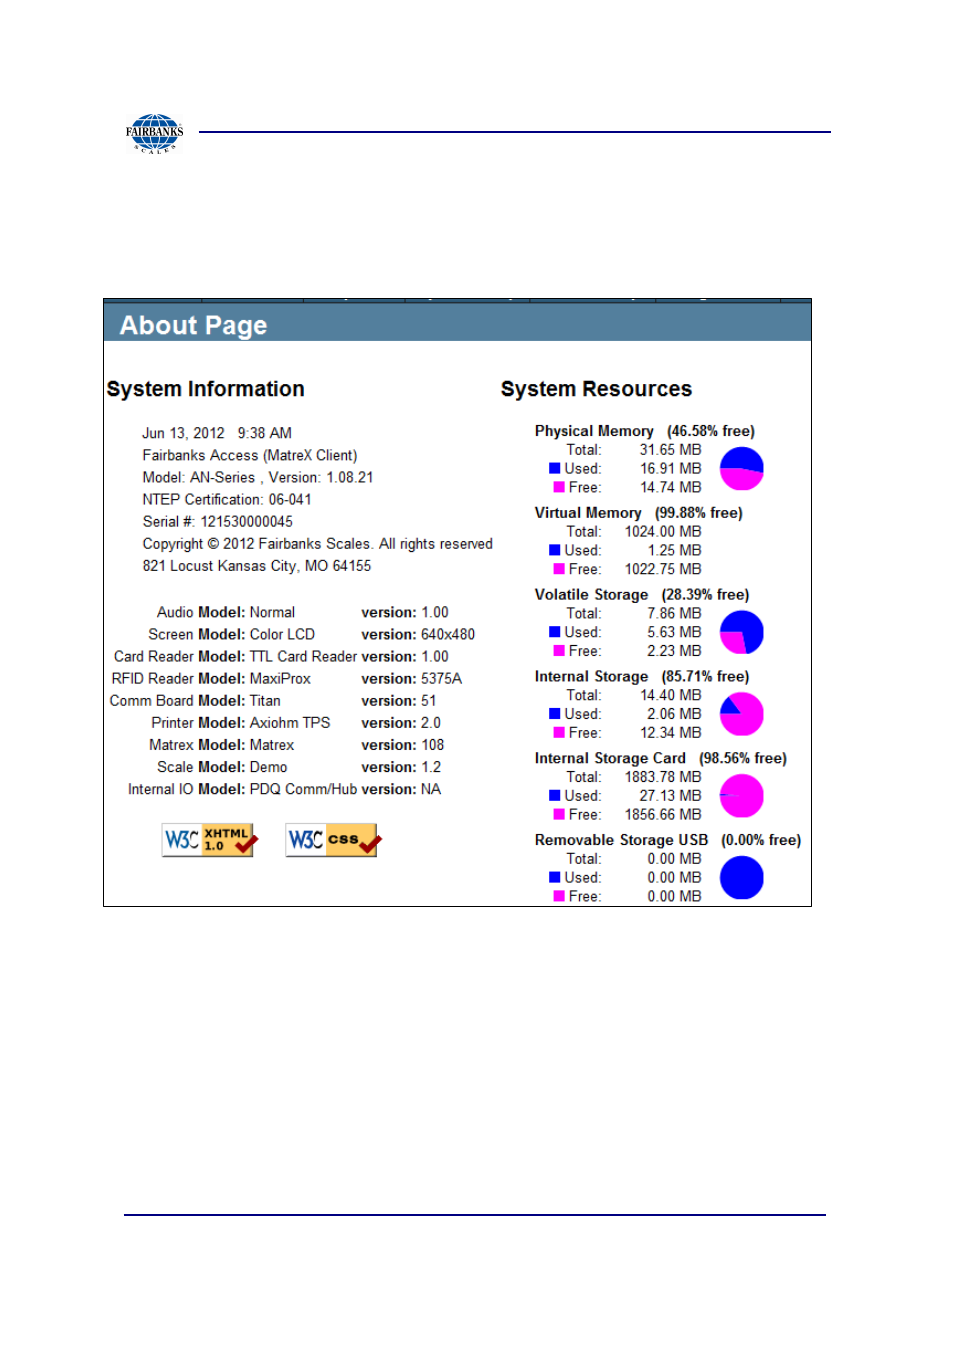Screen dimensions: 954x1350
Task: Click the blue Used swatch under Internal Storage
Action: coord(554,714)
